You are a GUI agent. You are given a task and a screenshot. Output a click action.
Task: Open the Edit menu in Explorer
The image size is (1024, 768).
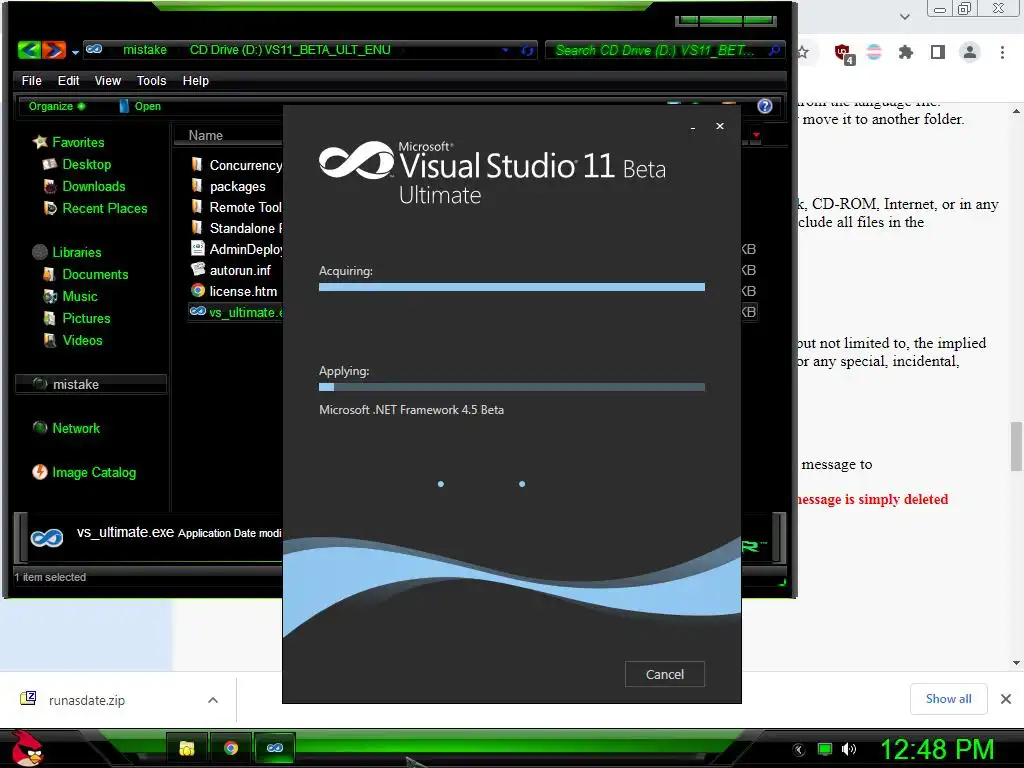[68, 80]
